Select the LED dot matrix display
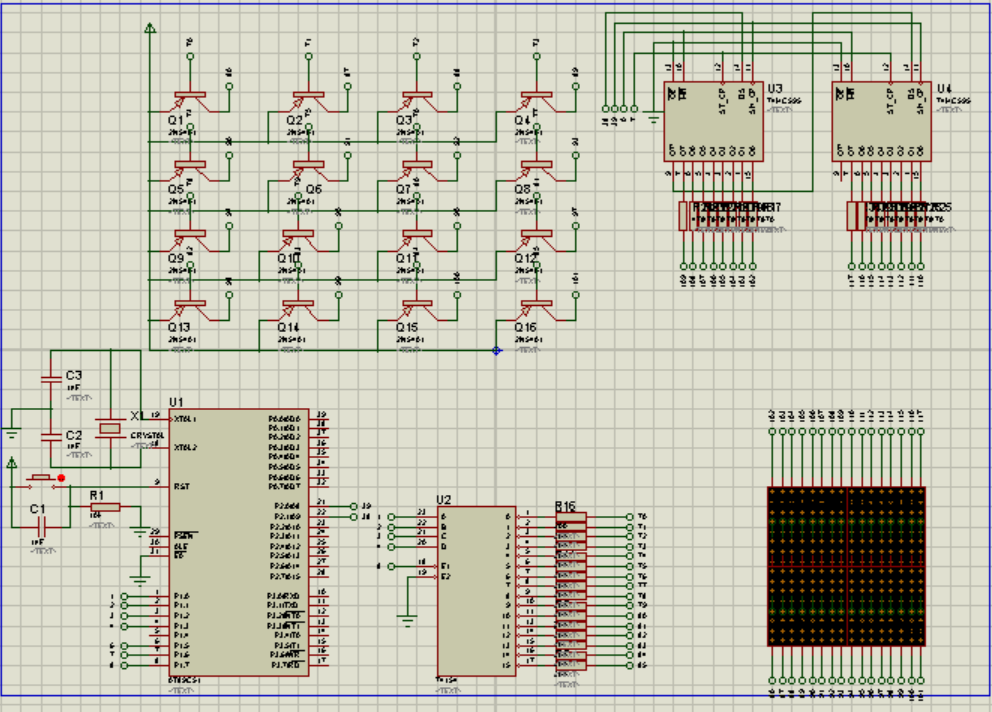992x712 pixels. pyautogui.click(x=846, y=566)
